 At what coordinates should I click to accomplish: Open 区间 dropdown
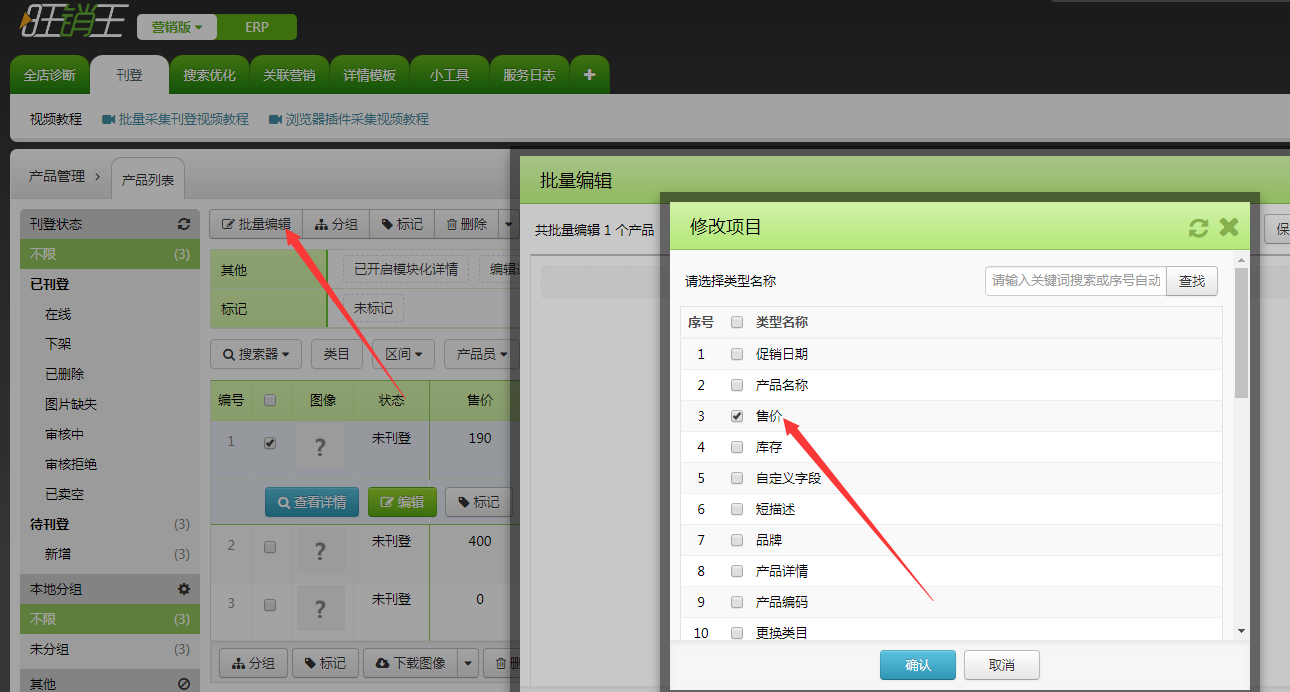(403, 354)
